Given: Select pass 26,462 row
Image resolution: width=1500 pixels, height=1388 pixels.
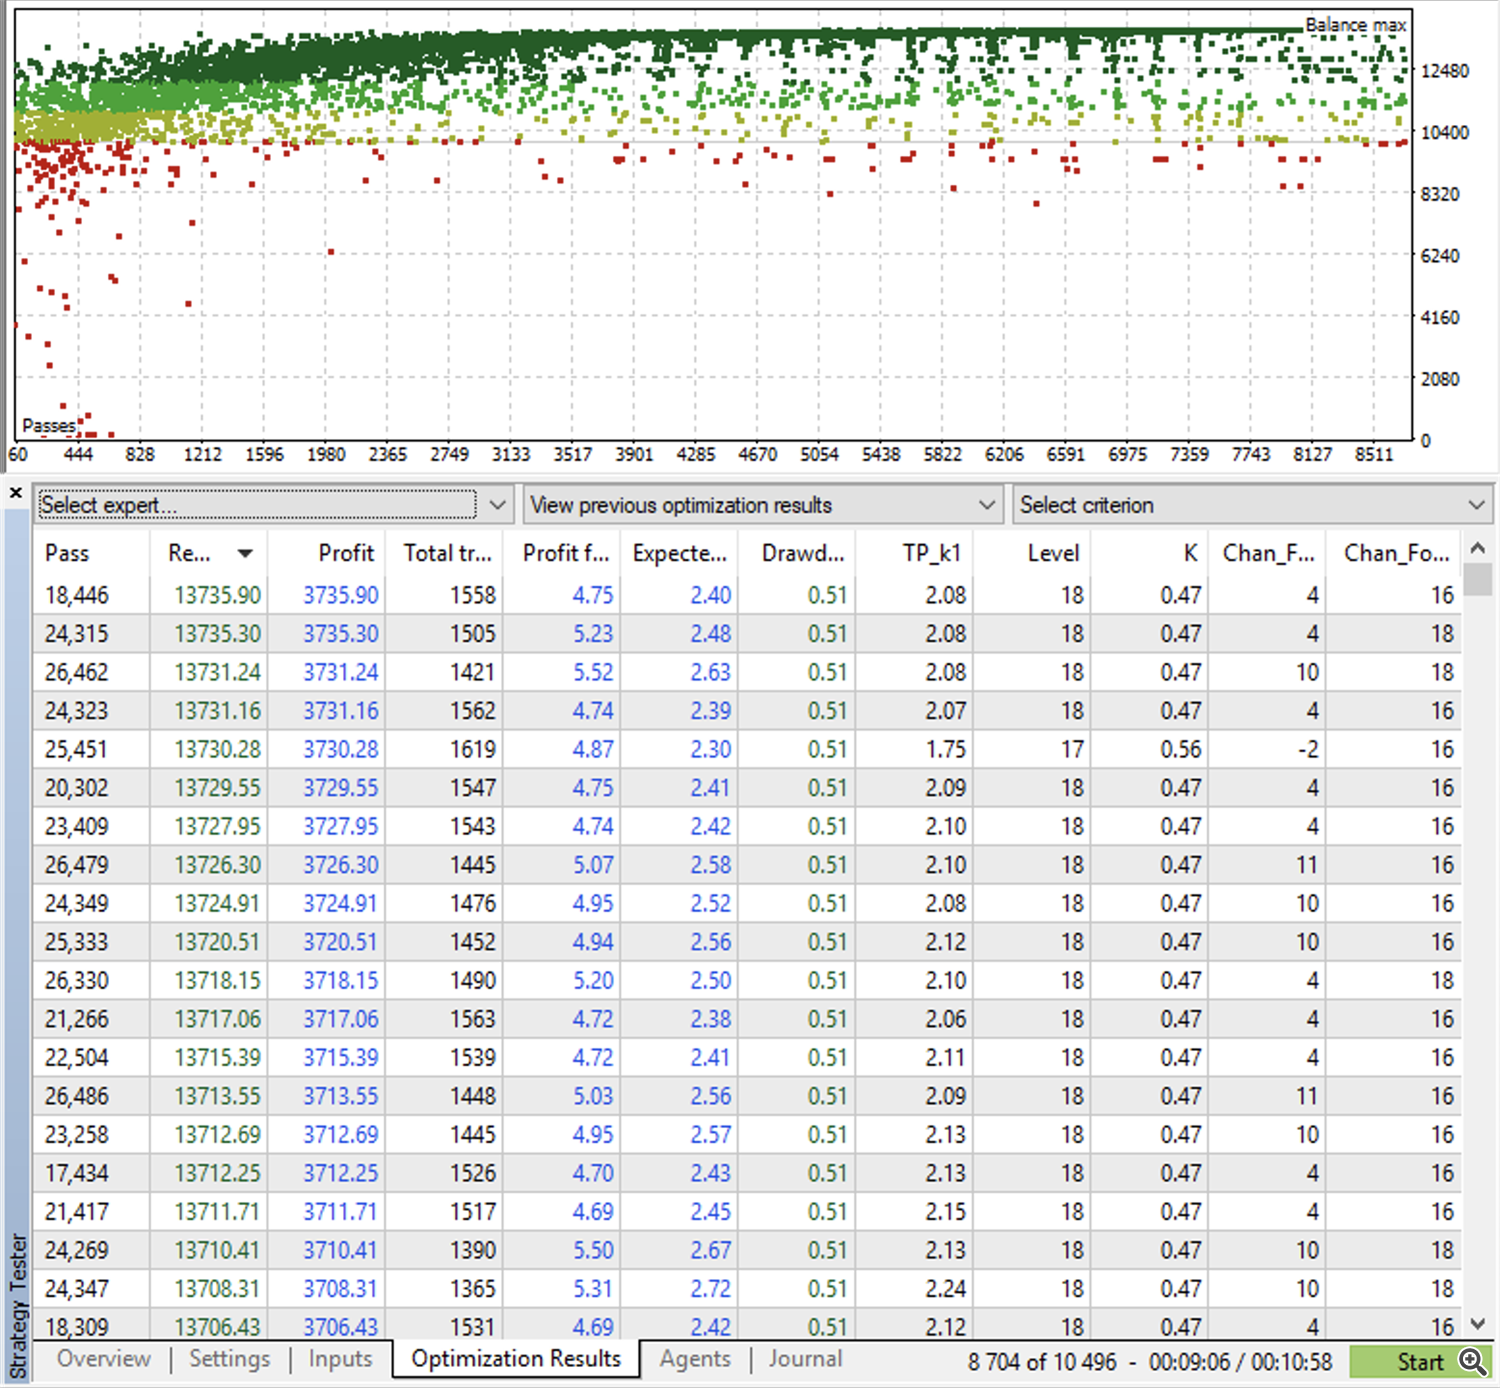Looking at the screenshot, I should (x=747, y=672).
